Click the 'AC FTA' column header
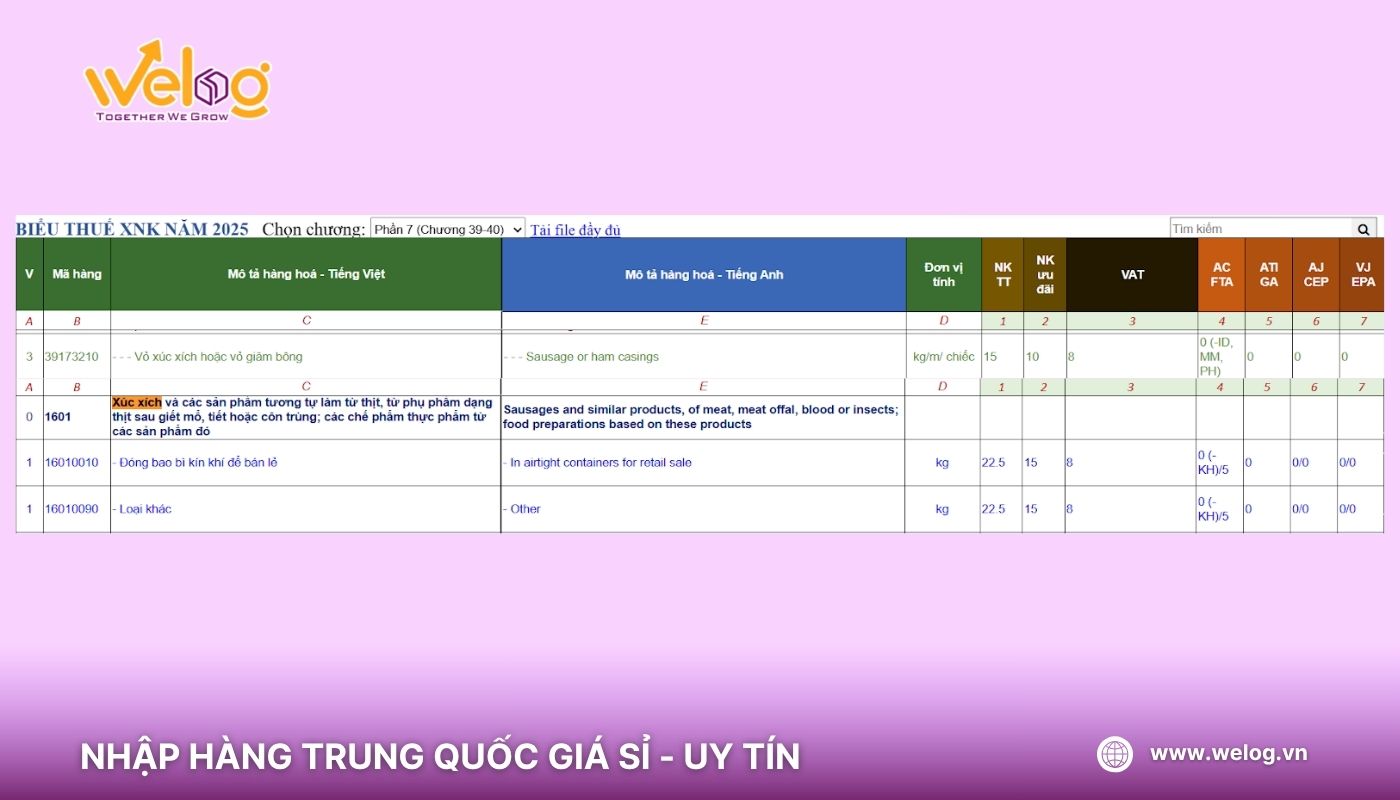1400x800 pixels. tap(1220, 274)
